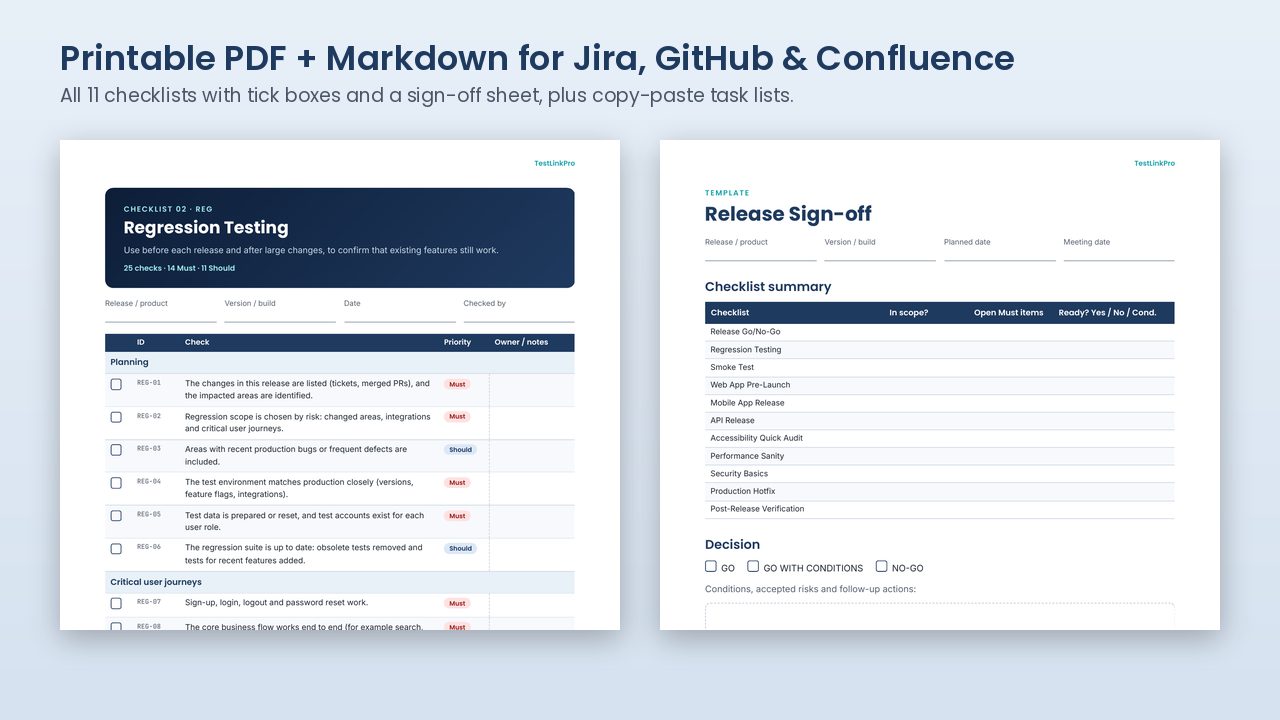The height and width of the screenshot is (720, 1280).
Task: Click the Checked by field on Regression Testing page
Action: click(x=519, y=310)
